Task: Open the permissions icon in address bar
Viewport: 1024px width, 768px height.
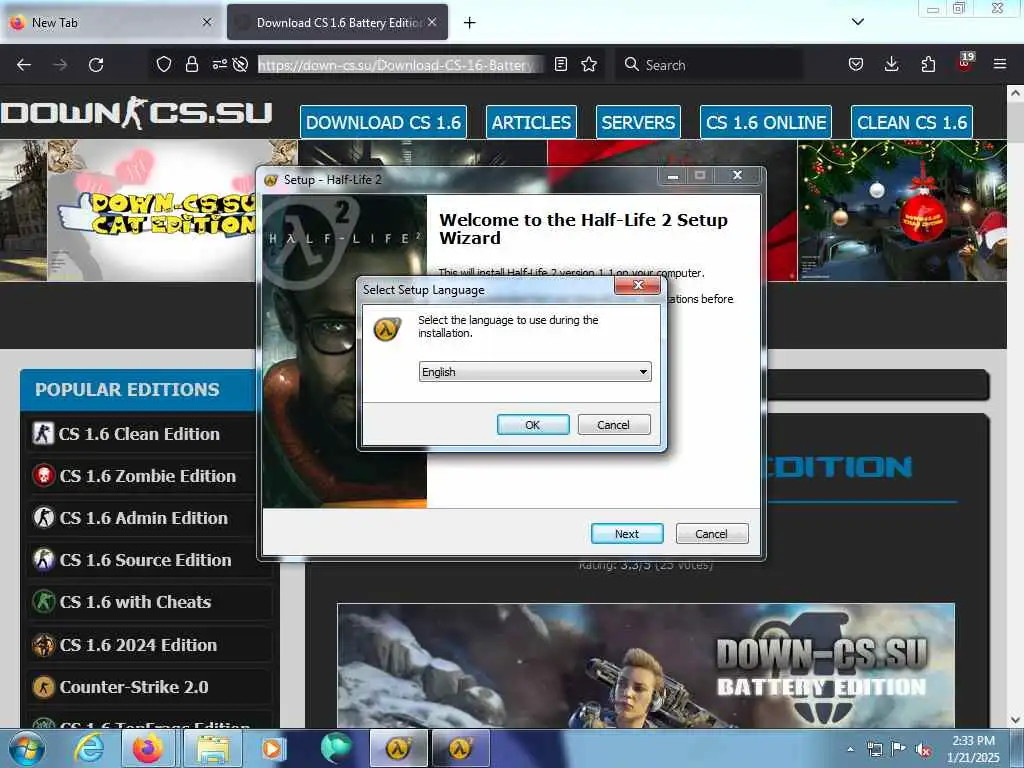Action: pyautogui.click(x=219, y=64)
